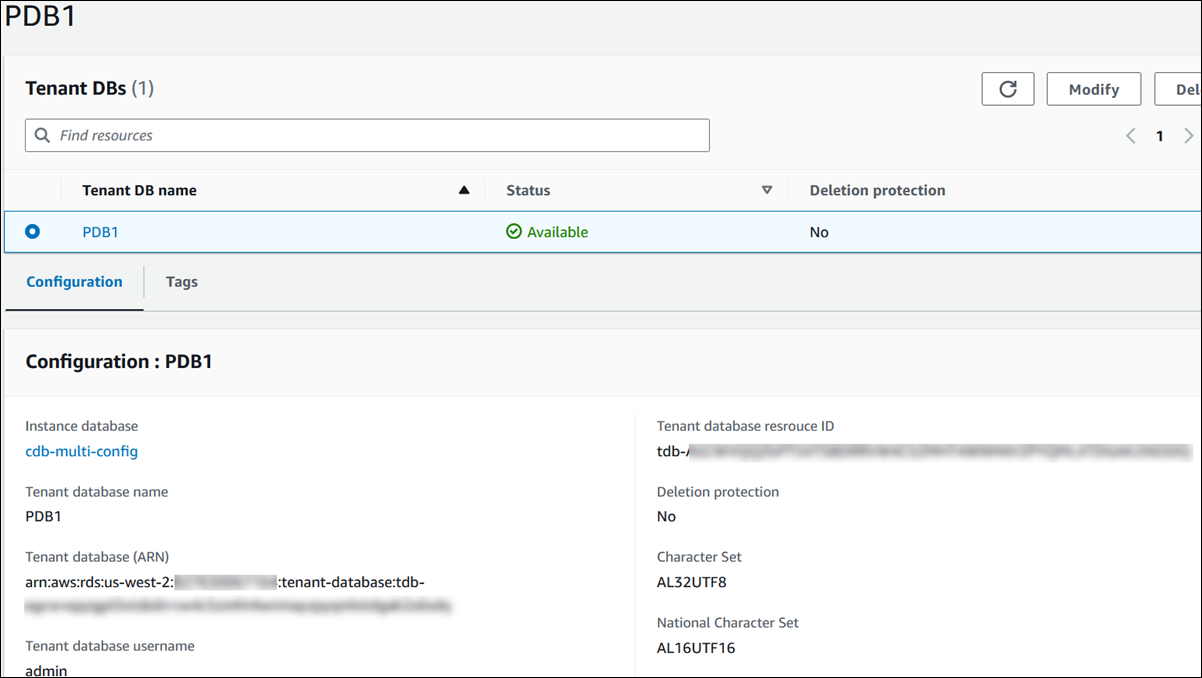Open the Configuration tab

point(74,282)
